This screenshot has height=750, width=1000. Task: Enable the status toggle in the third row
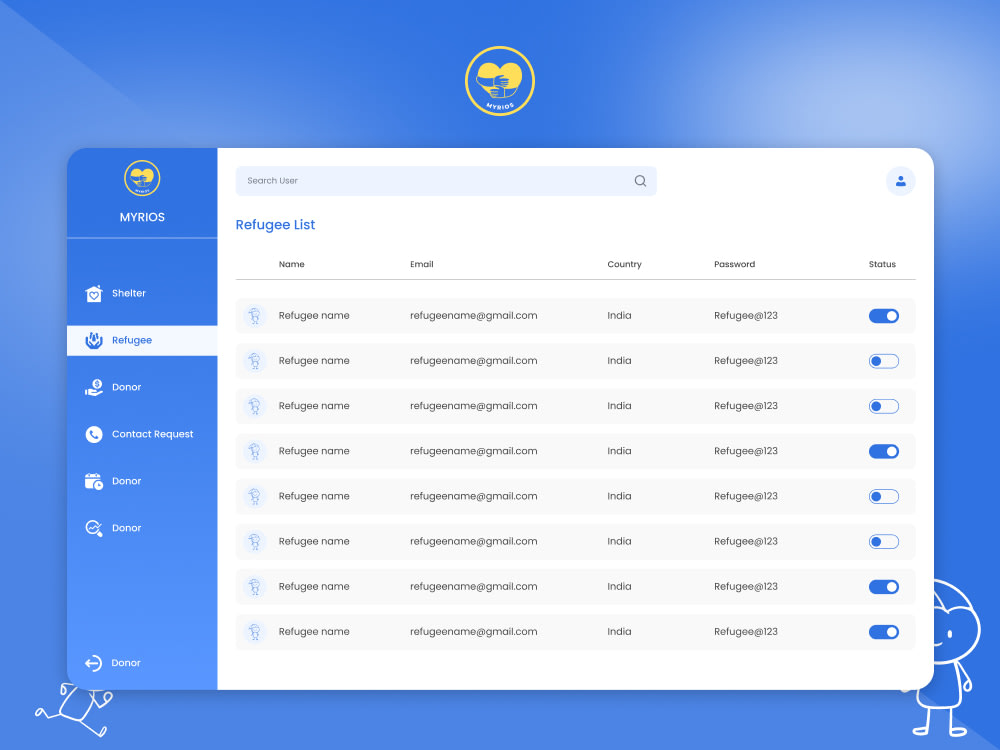884,406
